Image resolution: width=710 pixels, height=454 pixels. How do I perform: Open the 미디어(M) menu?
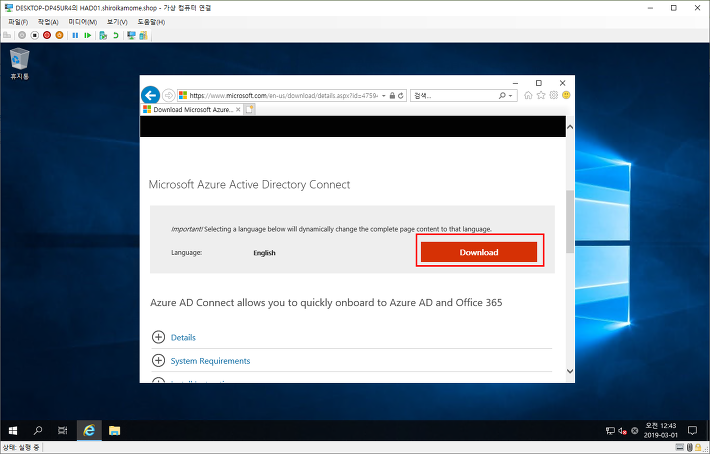point(83,22)
